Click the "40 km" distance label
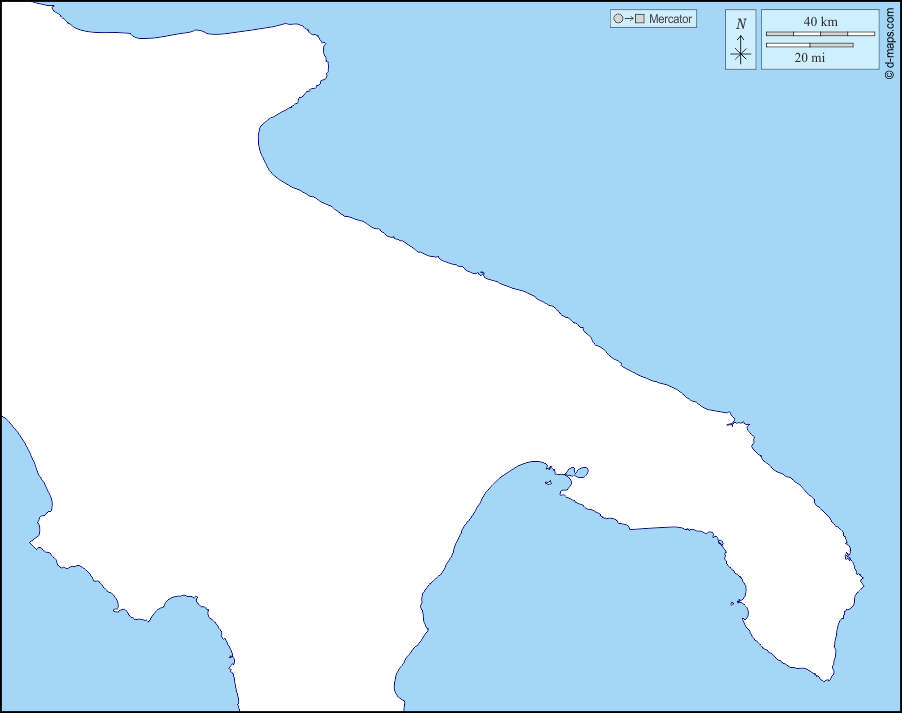902x713 pixels. pyautogui.click(x=820, y=22)
